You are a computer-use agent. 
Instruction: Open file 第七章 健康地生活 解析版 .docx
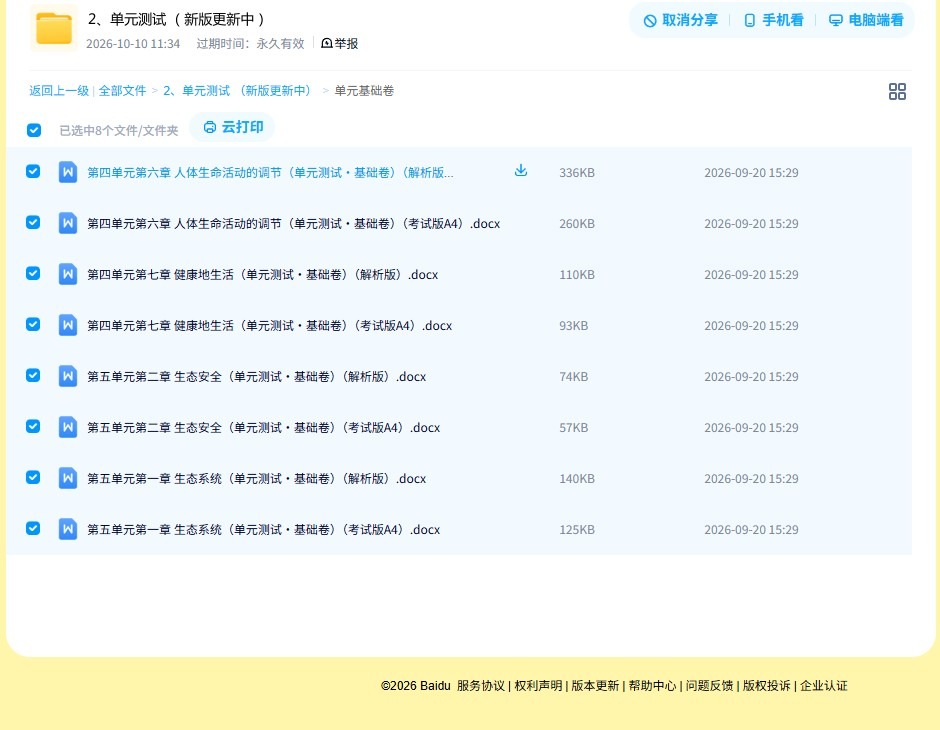[x=263, y=274]
